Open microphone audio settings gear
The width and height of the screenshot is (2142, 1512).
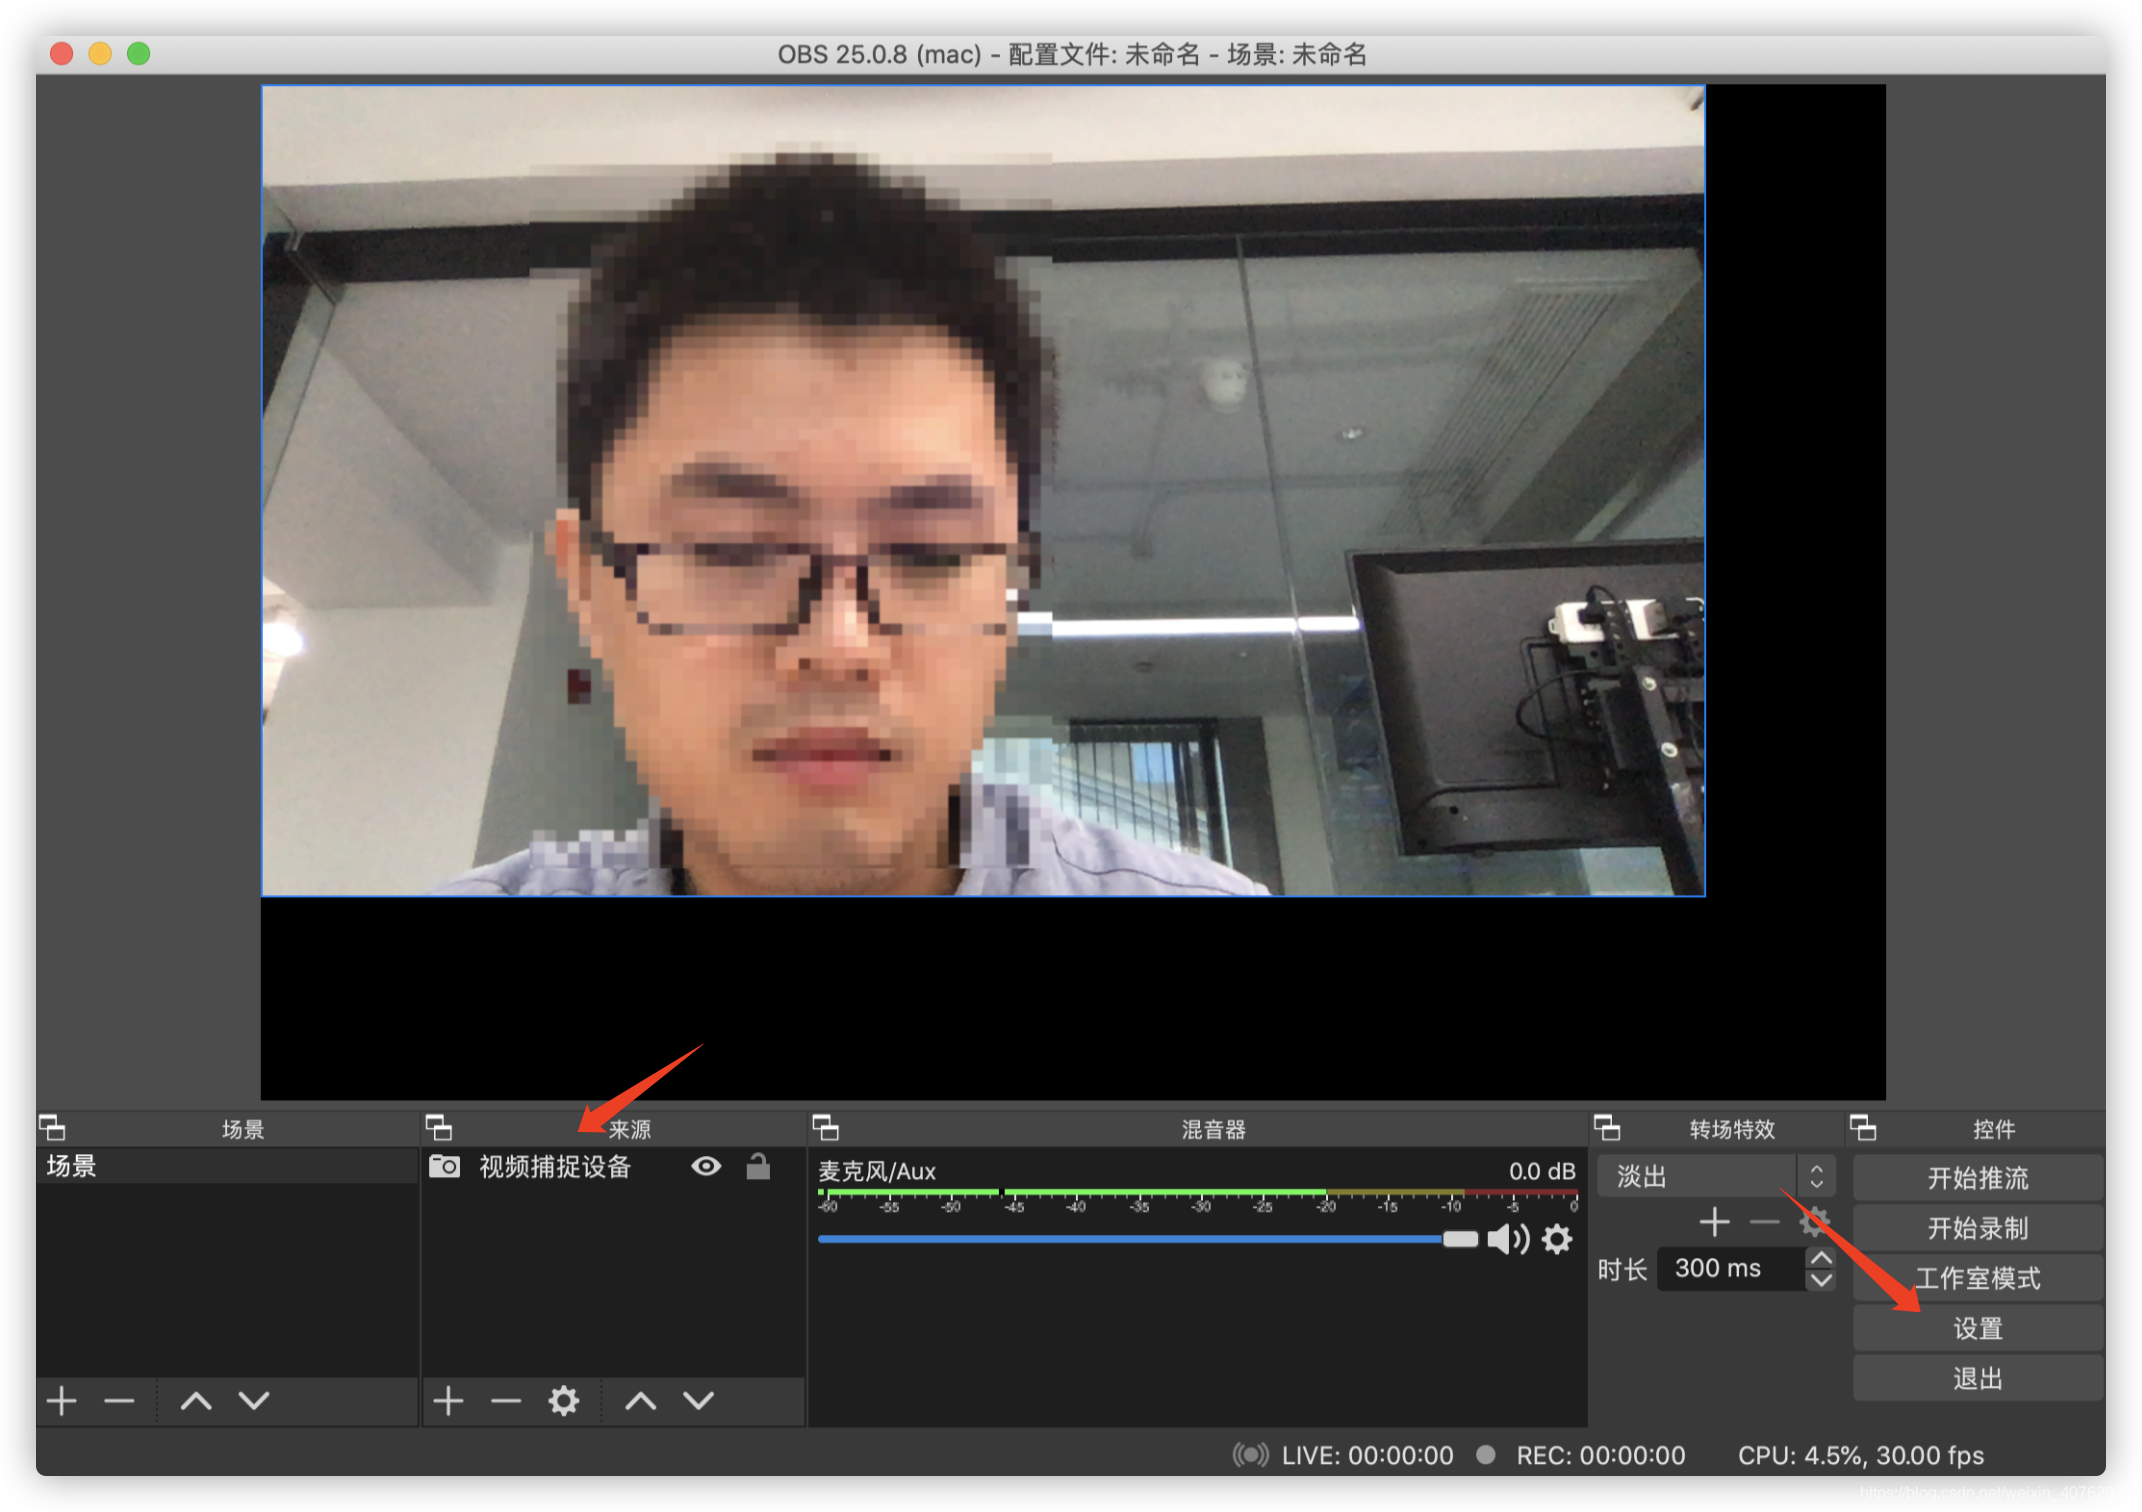click(1557, 1240)
